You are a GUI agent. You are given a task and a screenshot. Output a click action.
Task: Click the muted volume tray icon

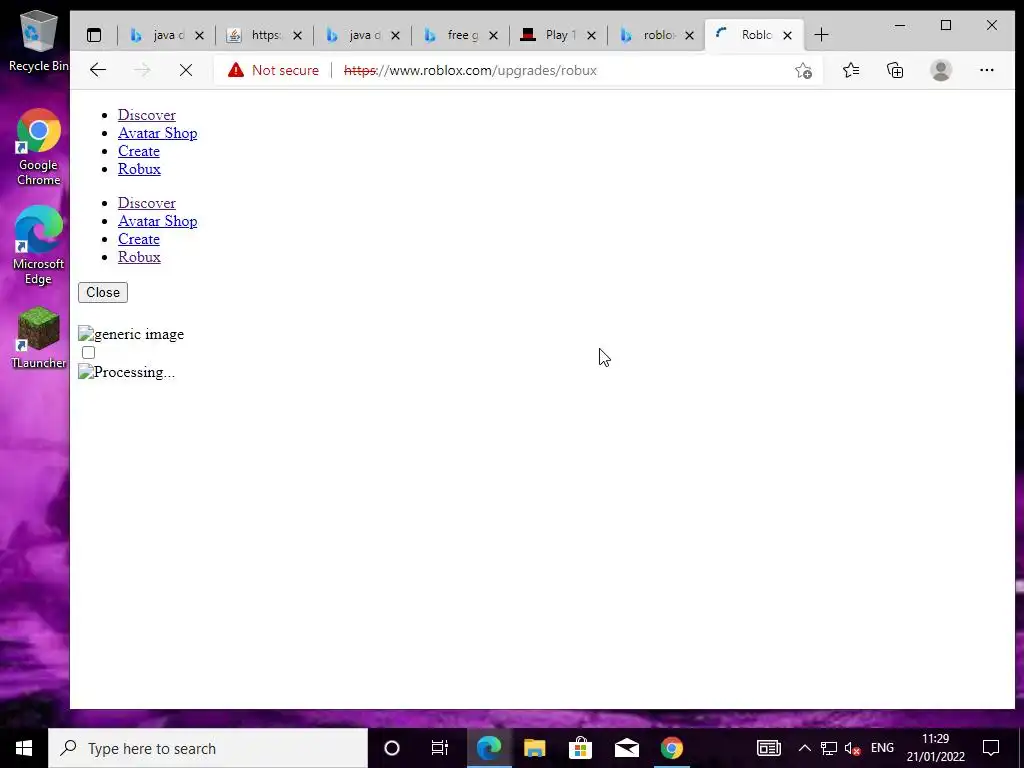coord(852,748)
